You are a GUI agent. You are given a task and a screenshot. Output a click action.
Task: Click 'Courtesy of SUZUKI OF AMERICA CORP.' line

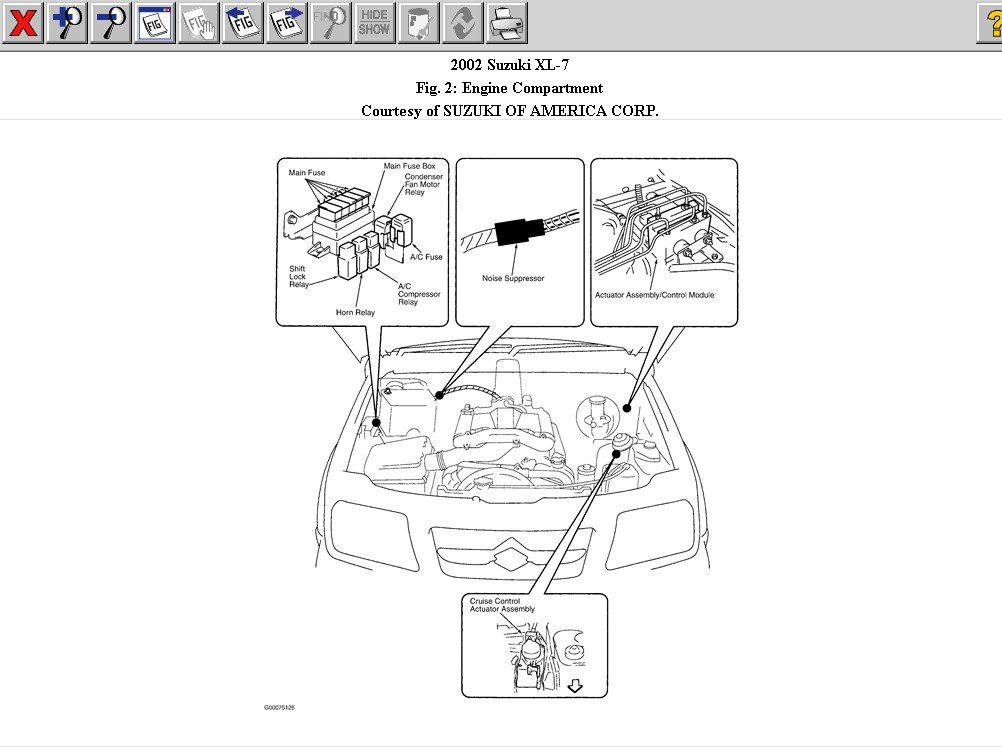[x=509, y=111]
